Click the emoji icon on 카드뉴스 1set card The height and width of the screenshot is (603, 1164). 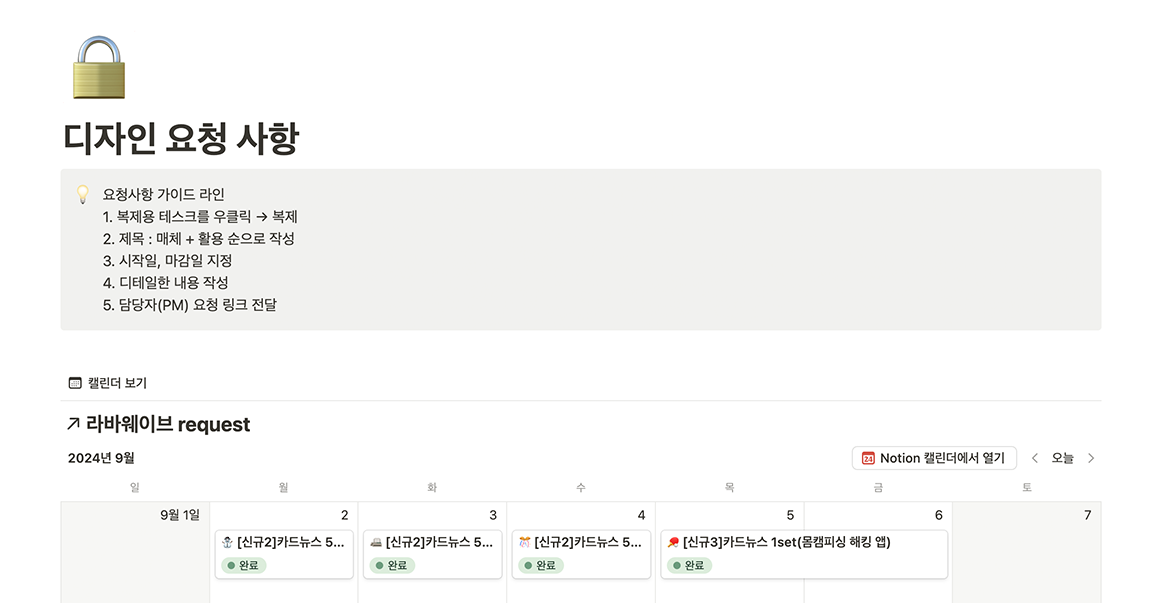pyautogui.click(x=673, y=543)
